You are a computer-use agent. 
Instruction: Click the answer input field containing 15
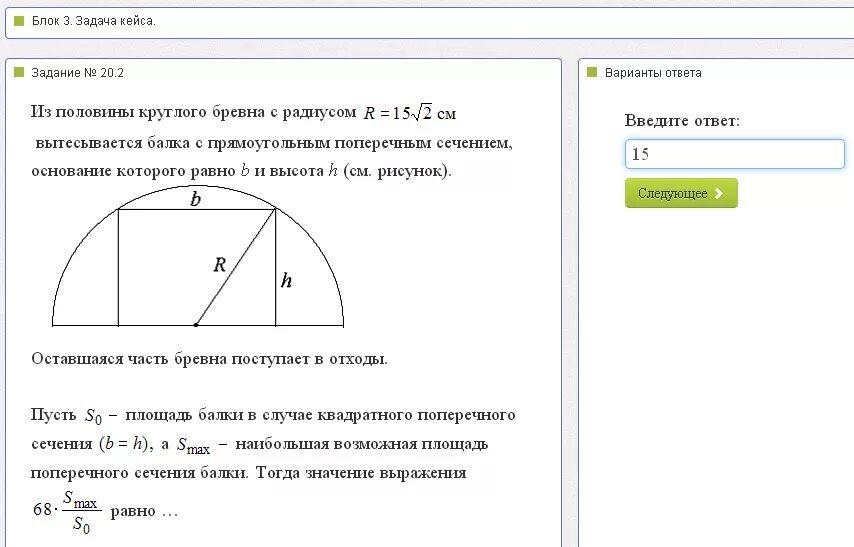[x=735, y=154]
